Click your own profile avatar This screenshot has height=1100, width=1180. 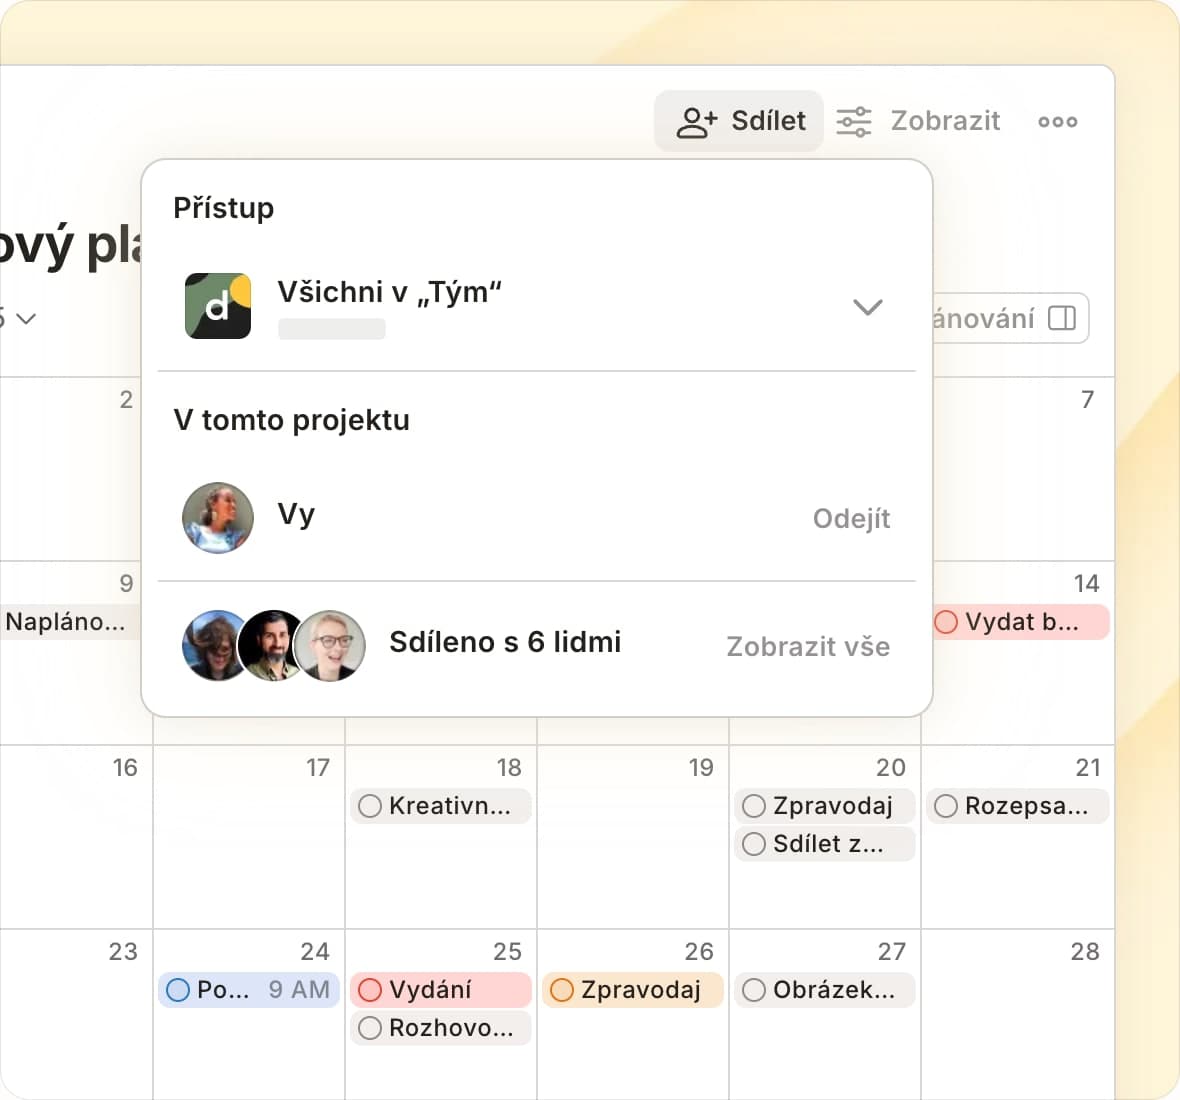click(218, 518)
